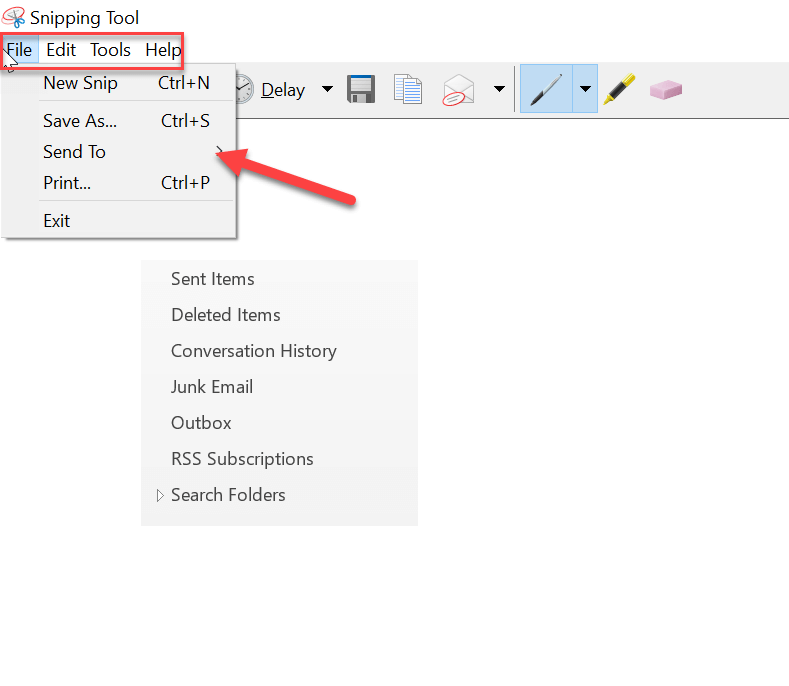The image size is (789, 686).
Task: Click the Save Snip floppy disk icon
Action: click(x=361, y=89)
